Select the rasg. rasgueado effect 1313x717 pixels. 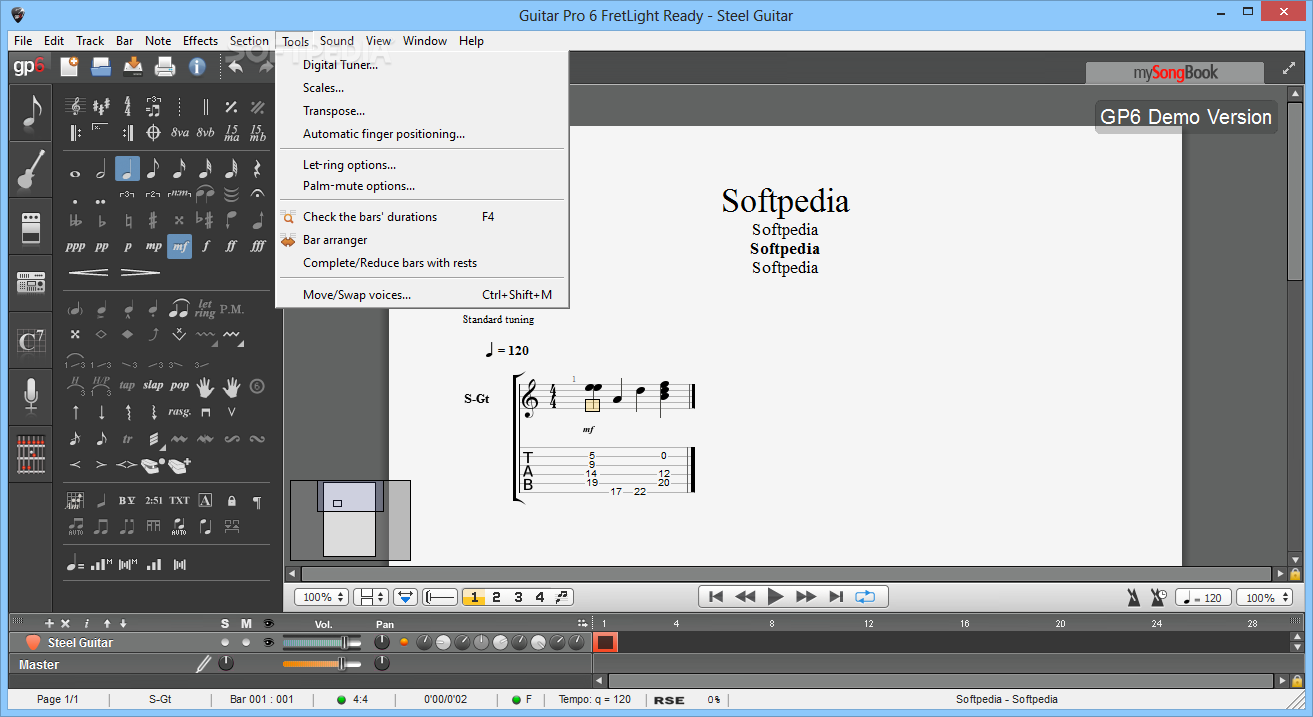pyautogui.click(x=179, y=411)
